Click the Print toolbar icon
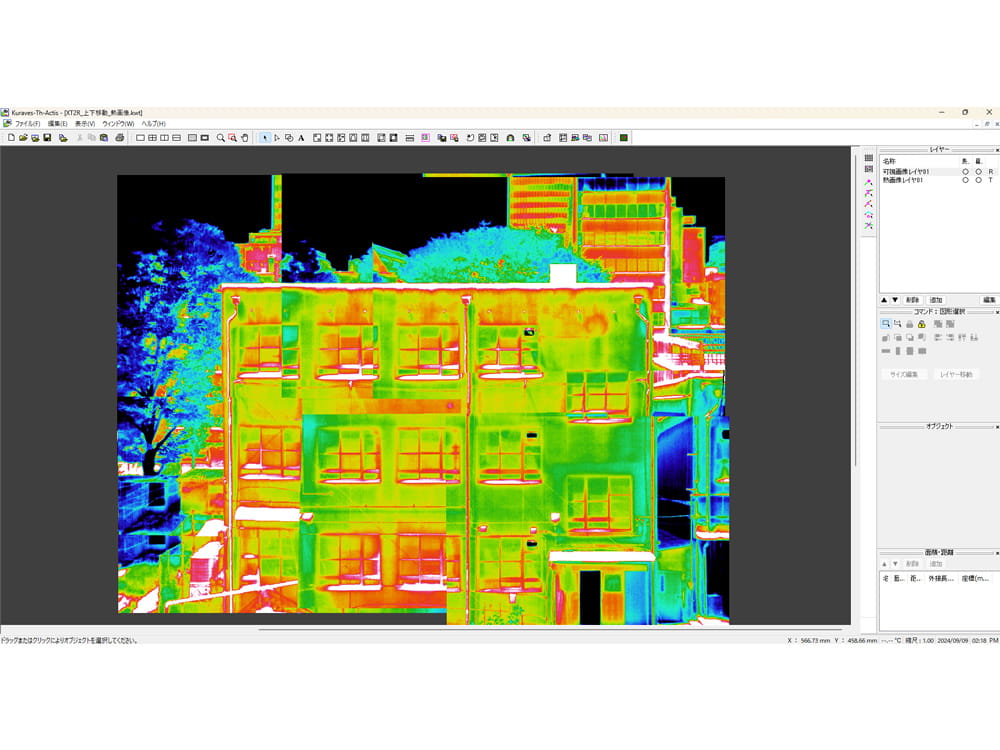This screenshot has height=750, width=1000. click(119, 137)
